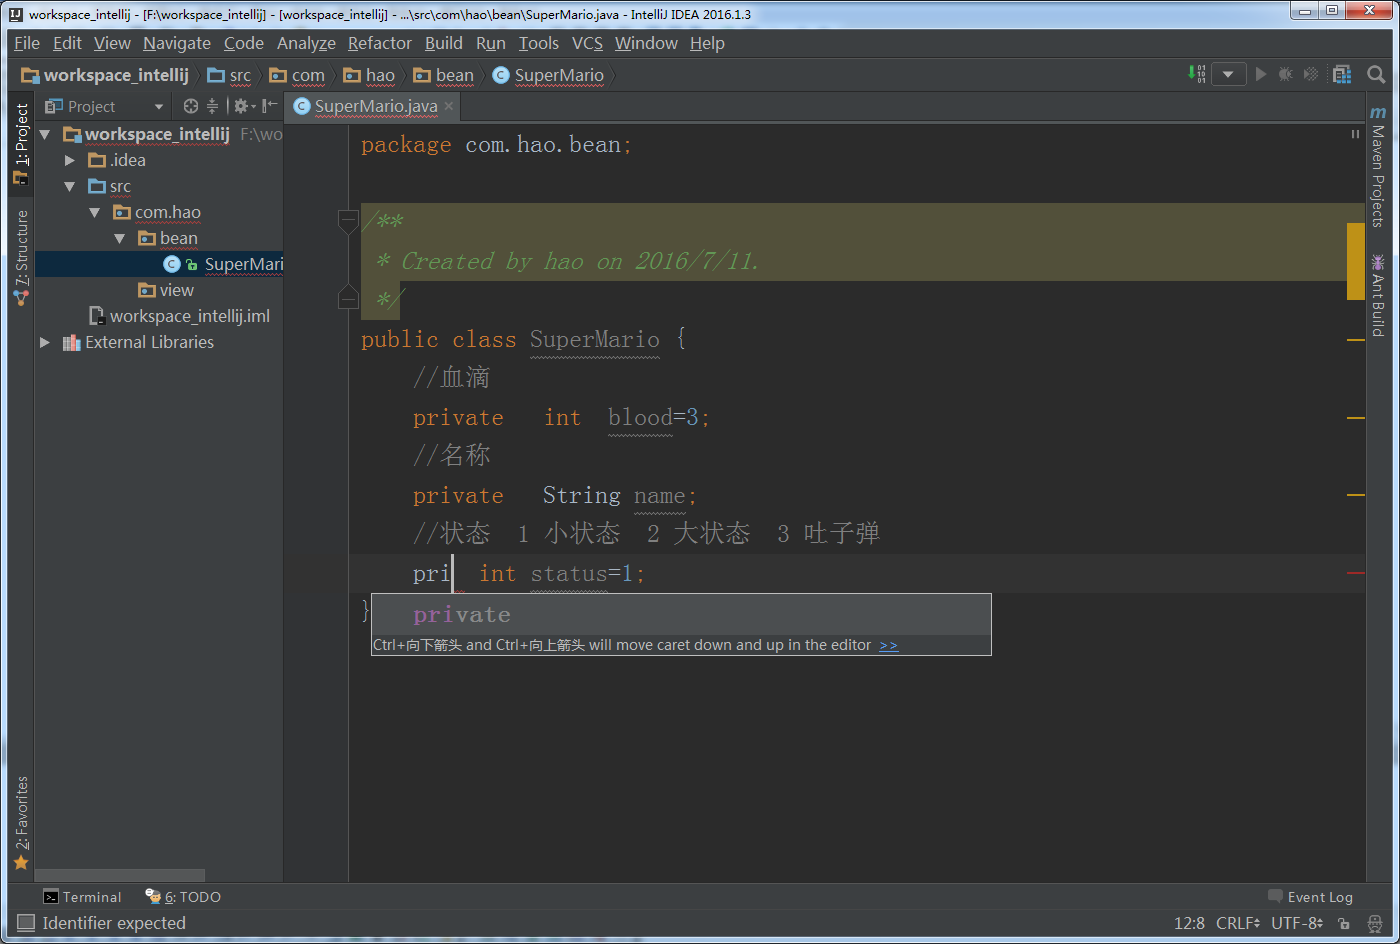Click the Debug bug icon
Viewport: 1400px width, 944px height.
1286,74
